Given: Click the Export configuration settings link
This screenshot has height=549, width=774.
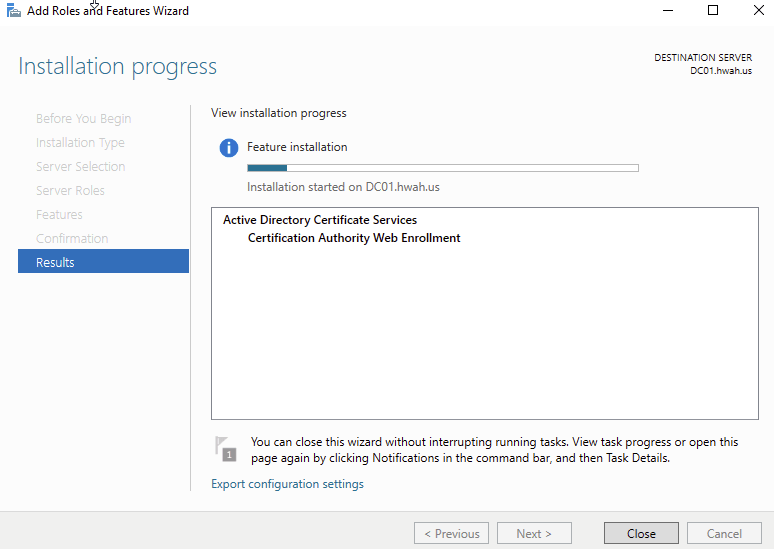Looking at the screenshot, I should click(287, 484).
